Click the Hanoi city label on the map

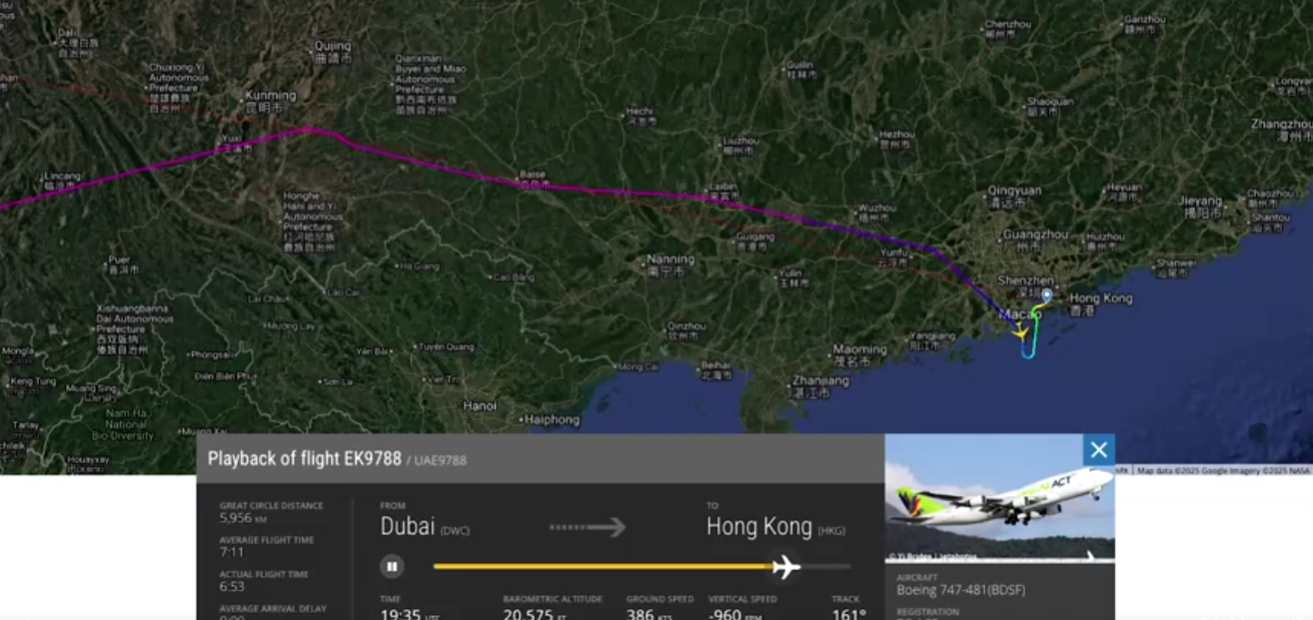point(480,406)
